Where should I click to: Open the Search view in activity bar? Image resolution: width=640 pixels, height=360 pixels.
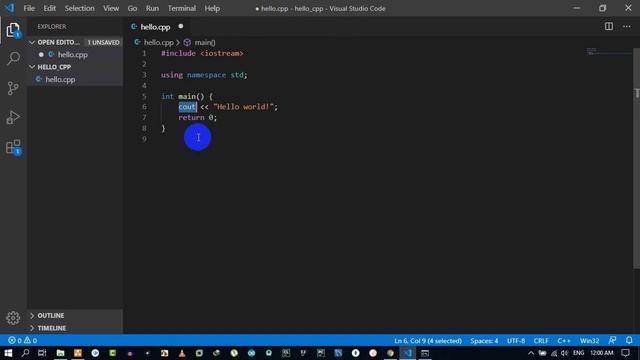point(13,59)
